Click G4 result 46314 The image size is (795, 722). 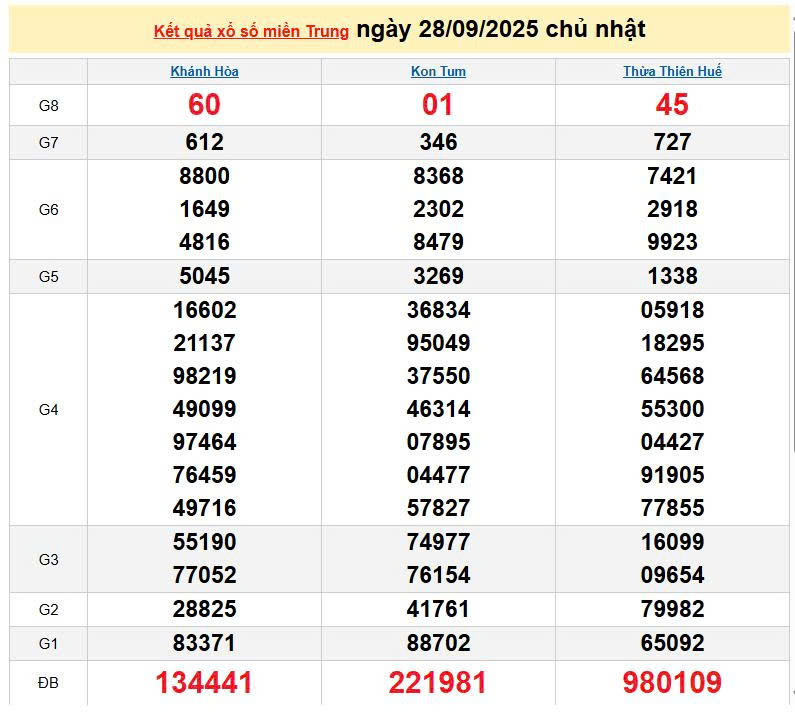[438, 409]
